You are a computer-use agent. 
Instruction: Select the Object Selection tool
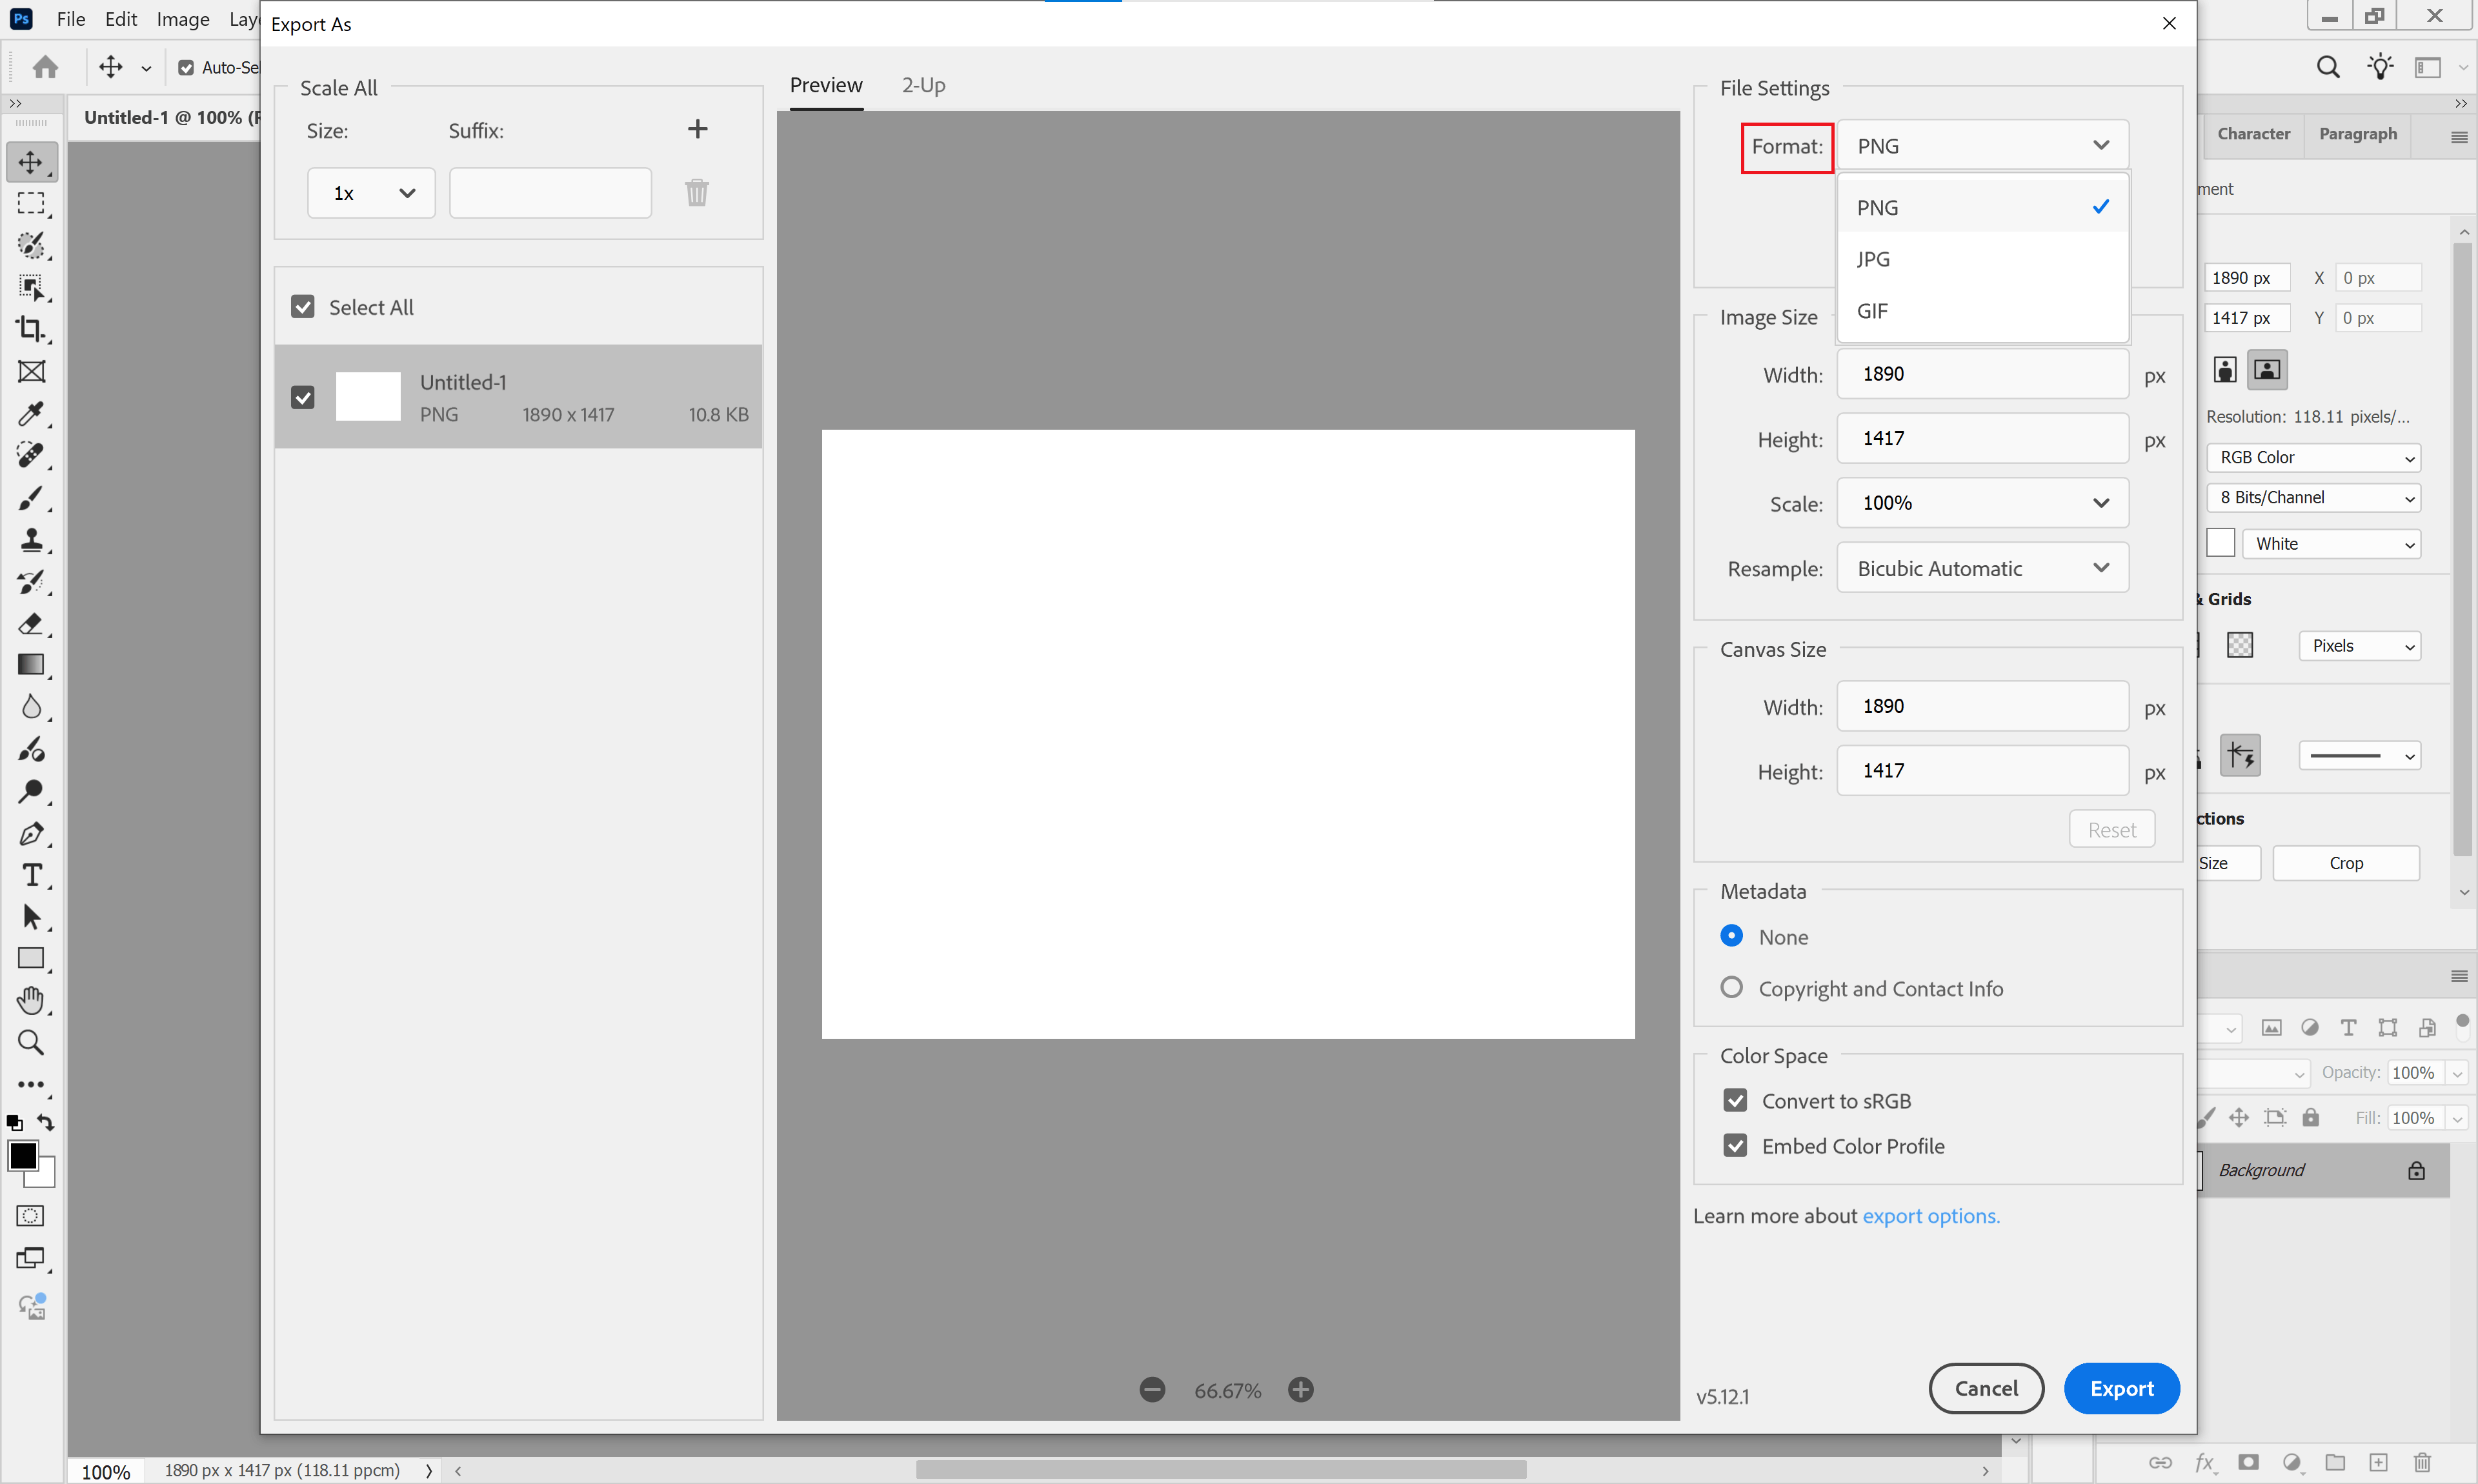point(31,288)
